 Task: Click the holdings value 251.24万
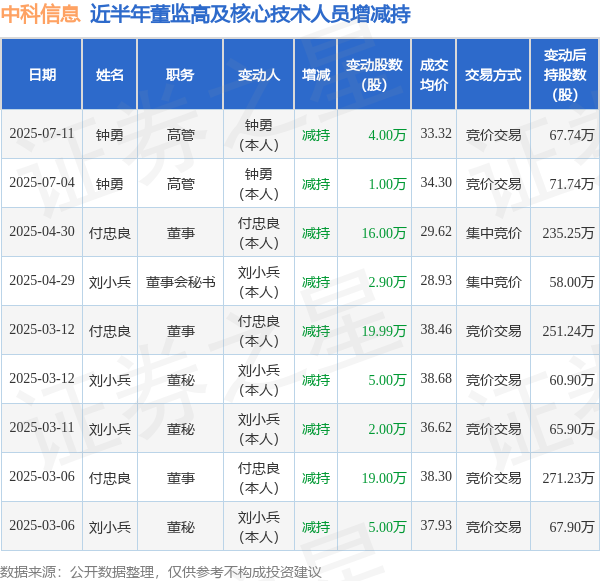pos(568,331)
